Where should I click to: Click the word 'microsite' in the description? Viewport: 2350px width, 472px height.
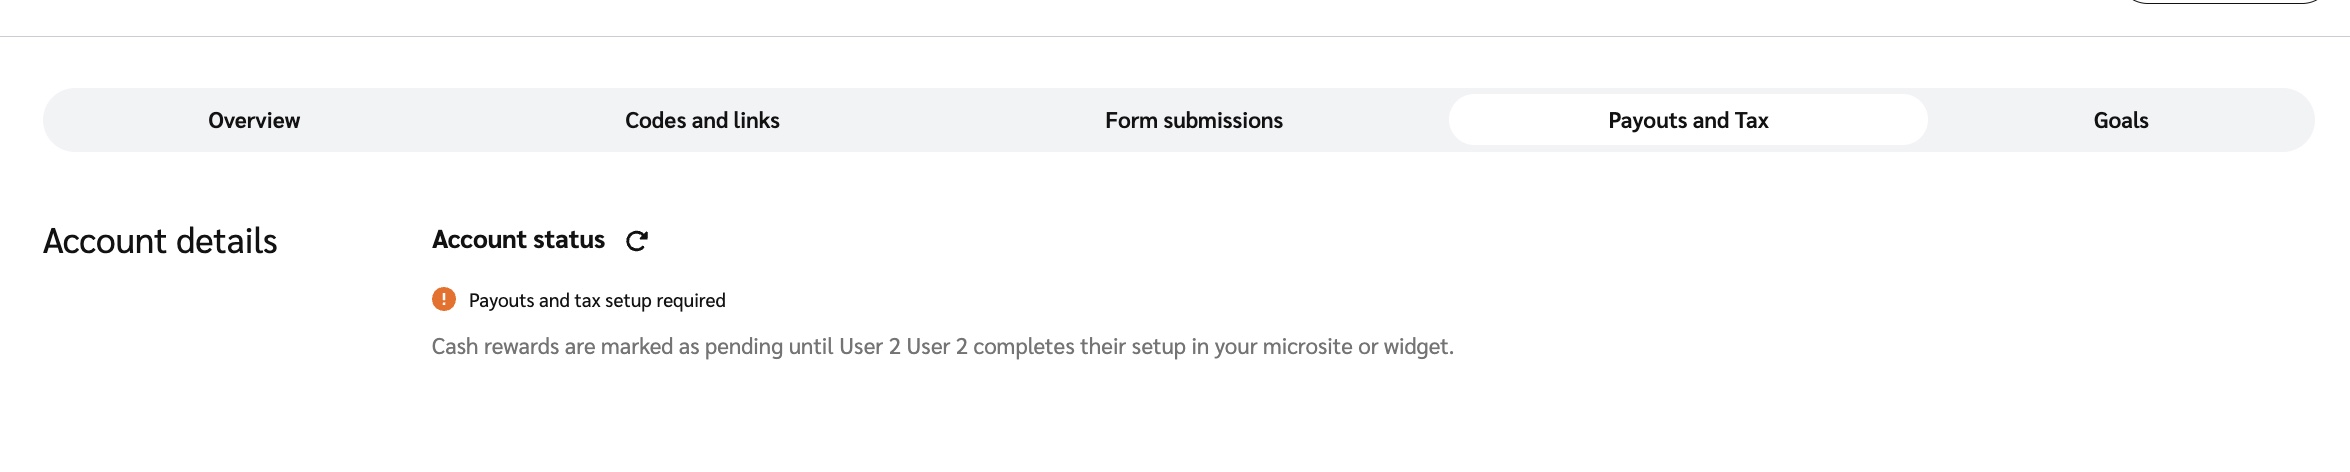click(x=1307, y=347)
